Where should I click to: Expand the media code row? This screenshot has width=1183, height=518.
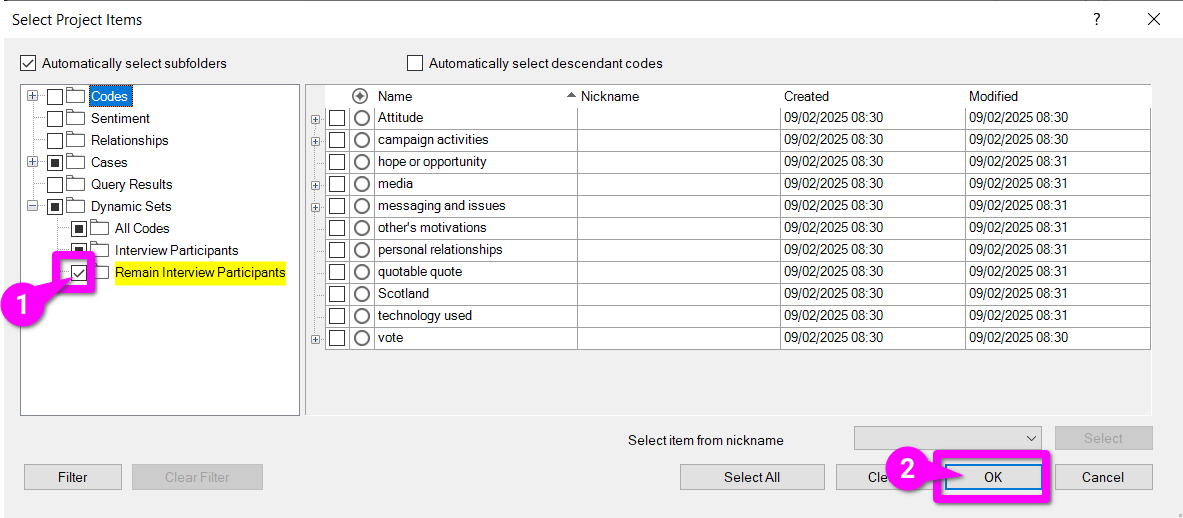316,184
